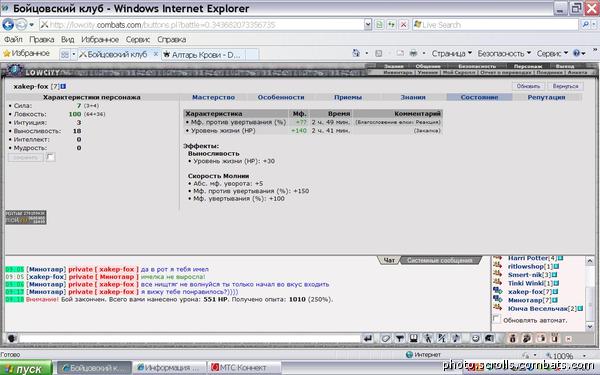Open the Страница dropdown menu
The width and height of the screenshot is (600, 375).
pyautogui.click(x=452, y=54)
